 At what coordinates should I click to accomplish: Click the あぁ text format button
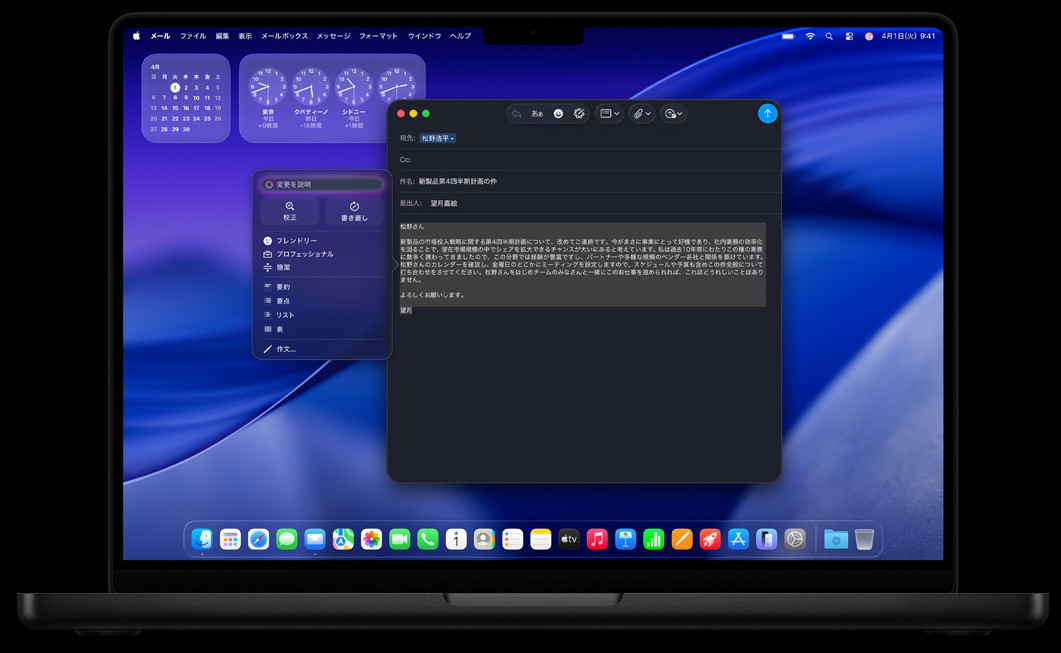coord(537,114)
